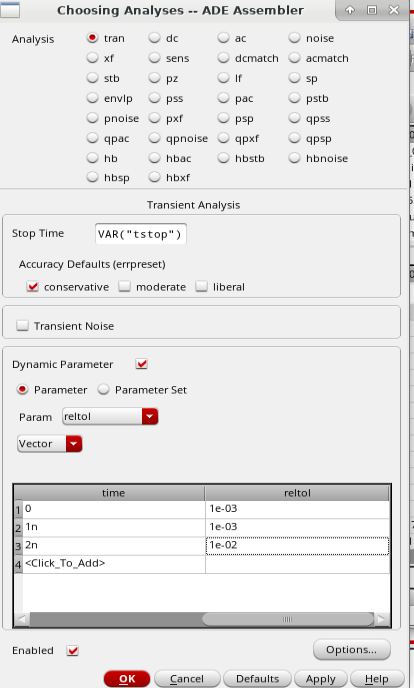The height and width of the screenshot is (688, 414).
Task: Click the horizontal scrollbar thumb in table
Action: (287, 620)
